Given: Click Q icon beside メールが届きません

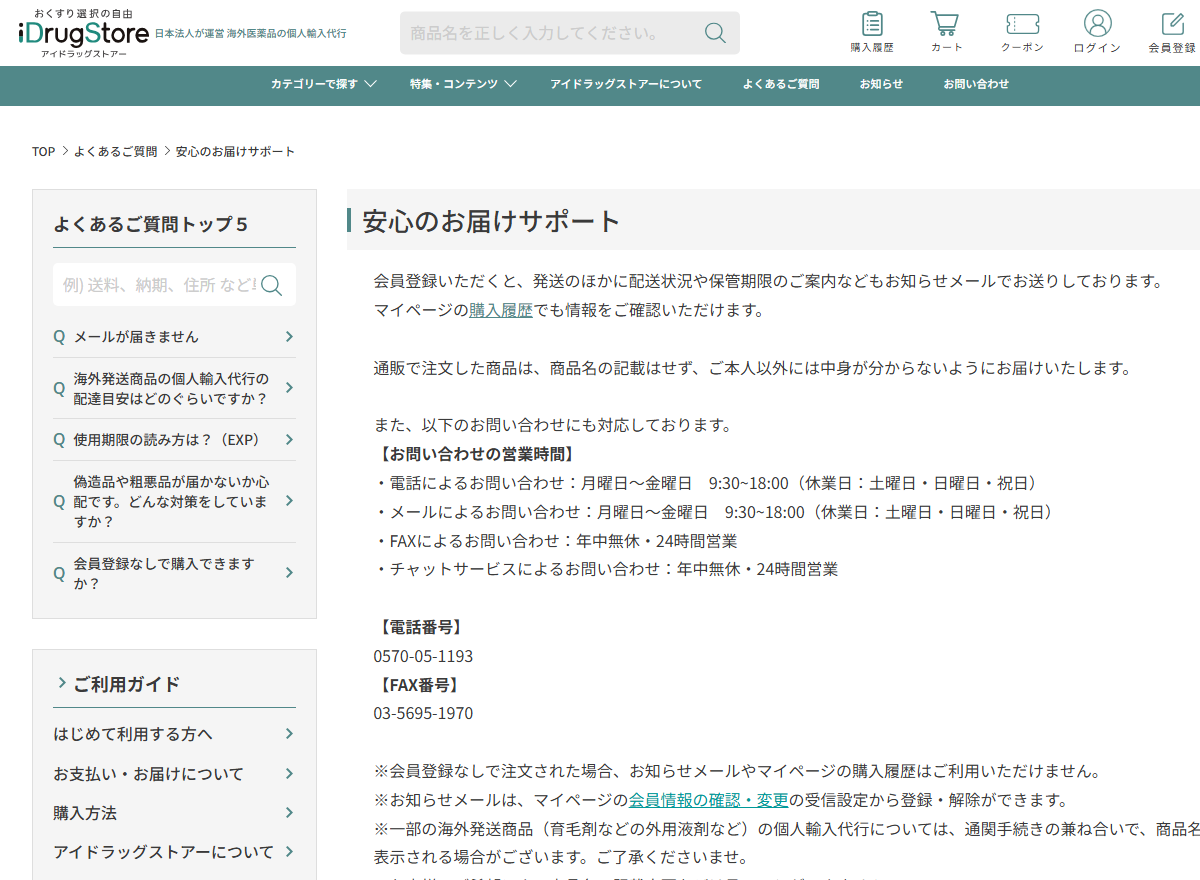Looking at the screenshot, I should pos(59,337).
